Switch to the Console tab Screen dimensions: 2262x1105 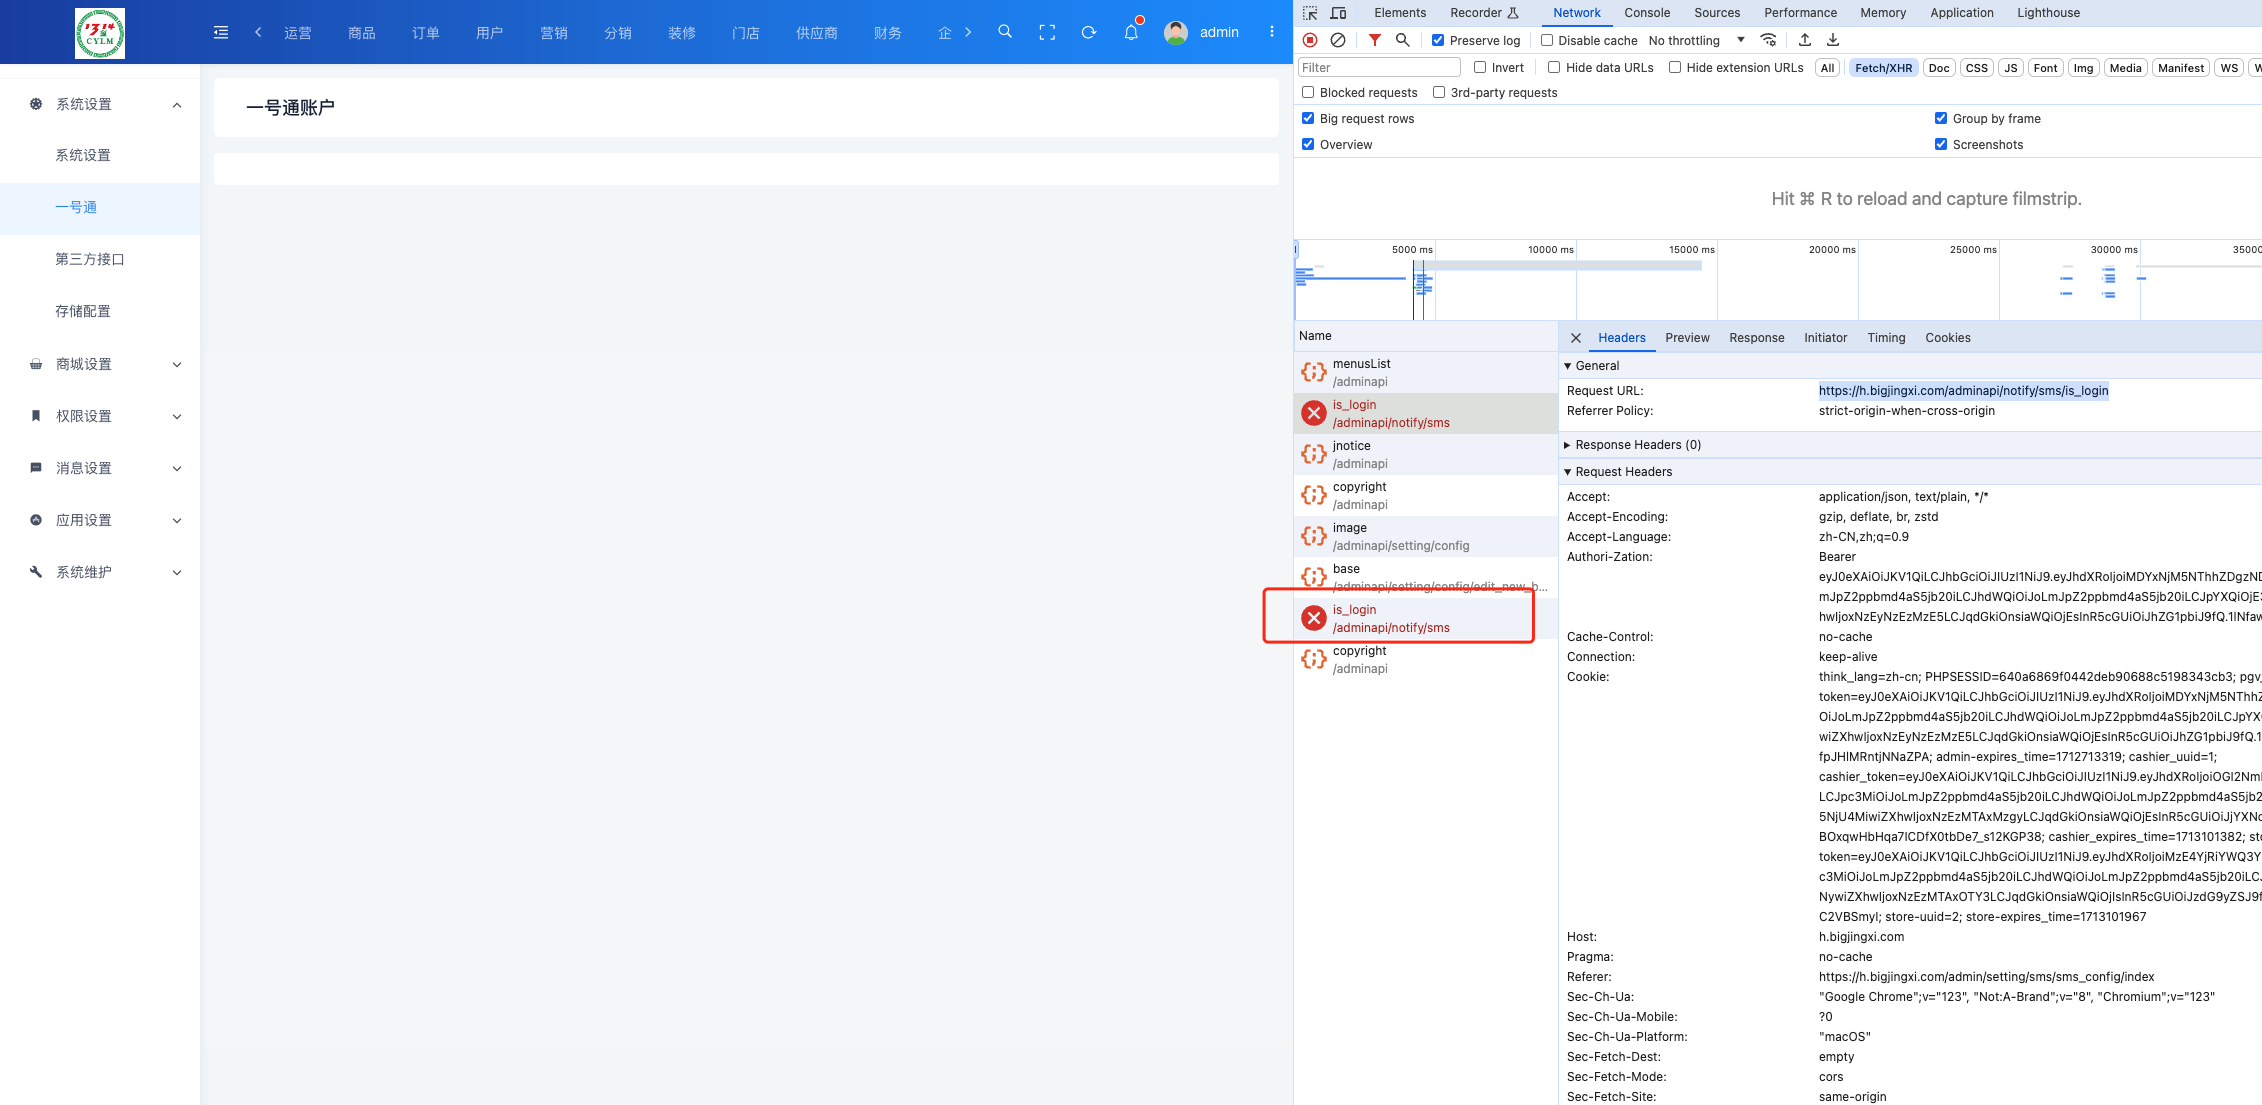(1647, 13)
